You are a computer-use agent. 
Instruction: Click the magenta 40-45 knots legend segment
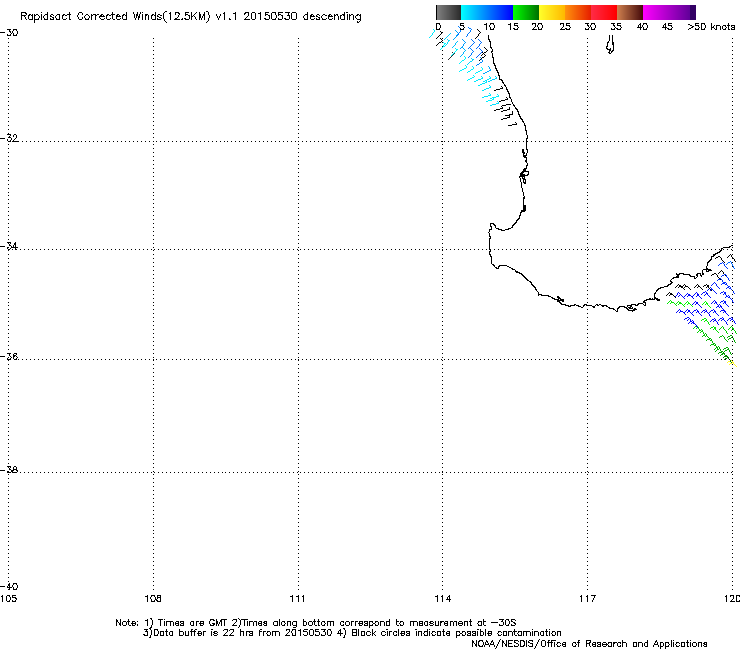656,12
